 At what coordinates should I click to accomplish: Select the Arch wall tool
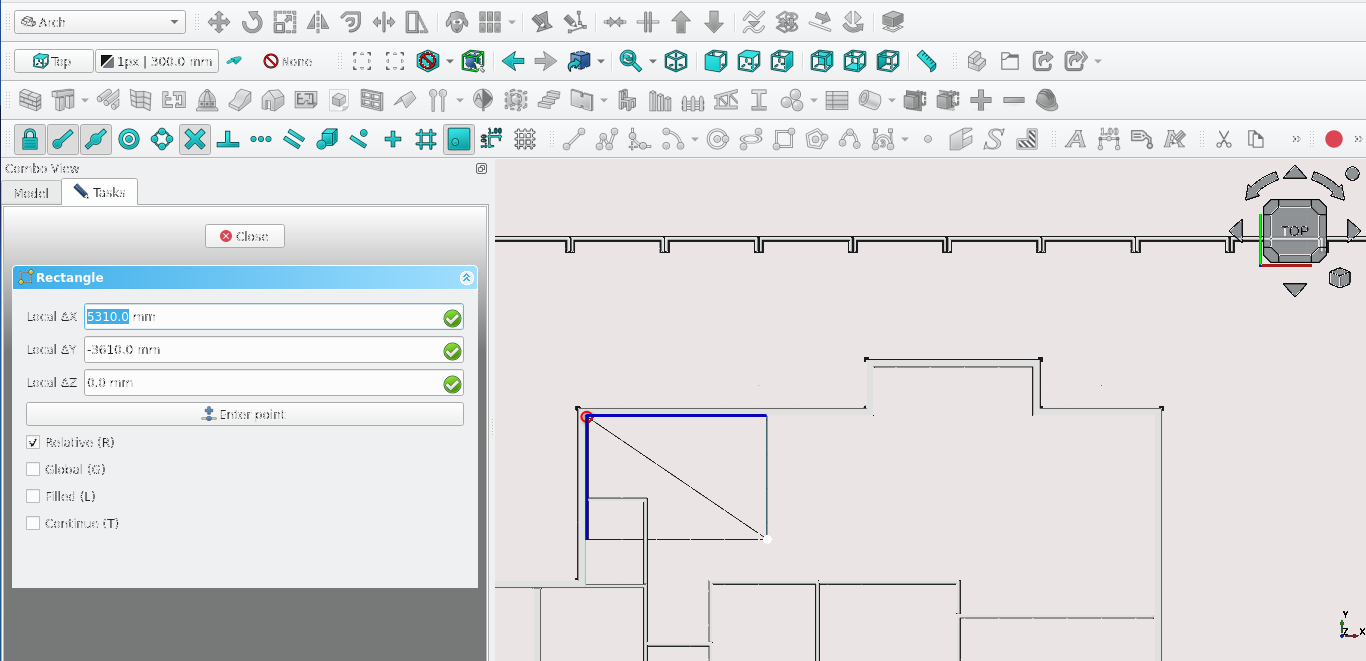pyautogui.click(x=31, y=100)
